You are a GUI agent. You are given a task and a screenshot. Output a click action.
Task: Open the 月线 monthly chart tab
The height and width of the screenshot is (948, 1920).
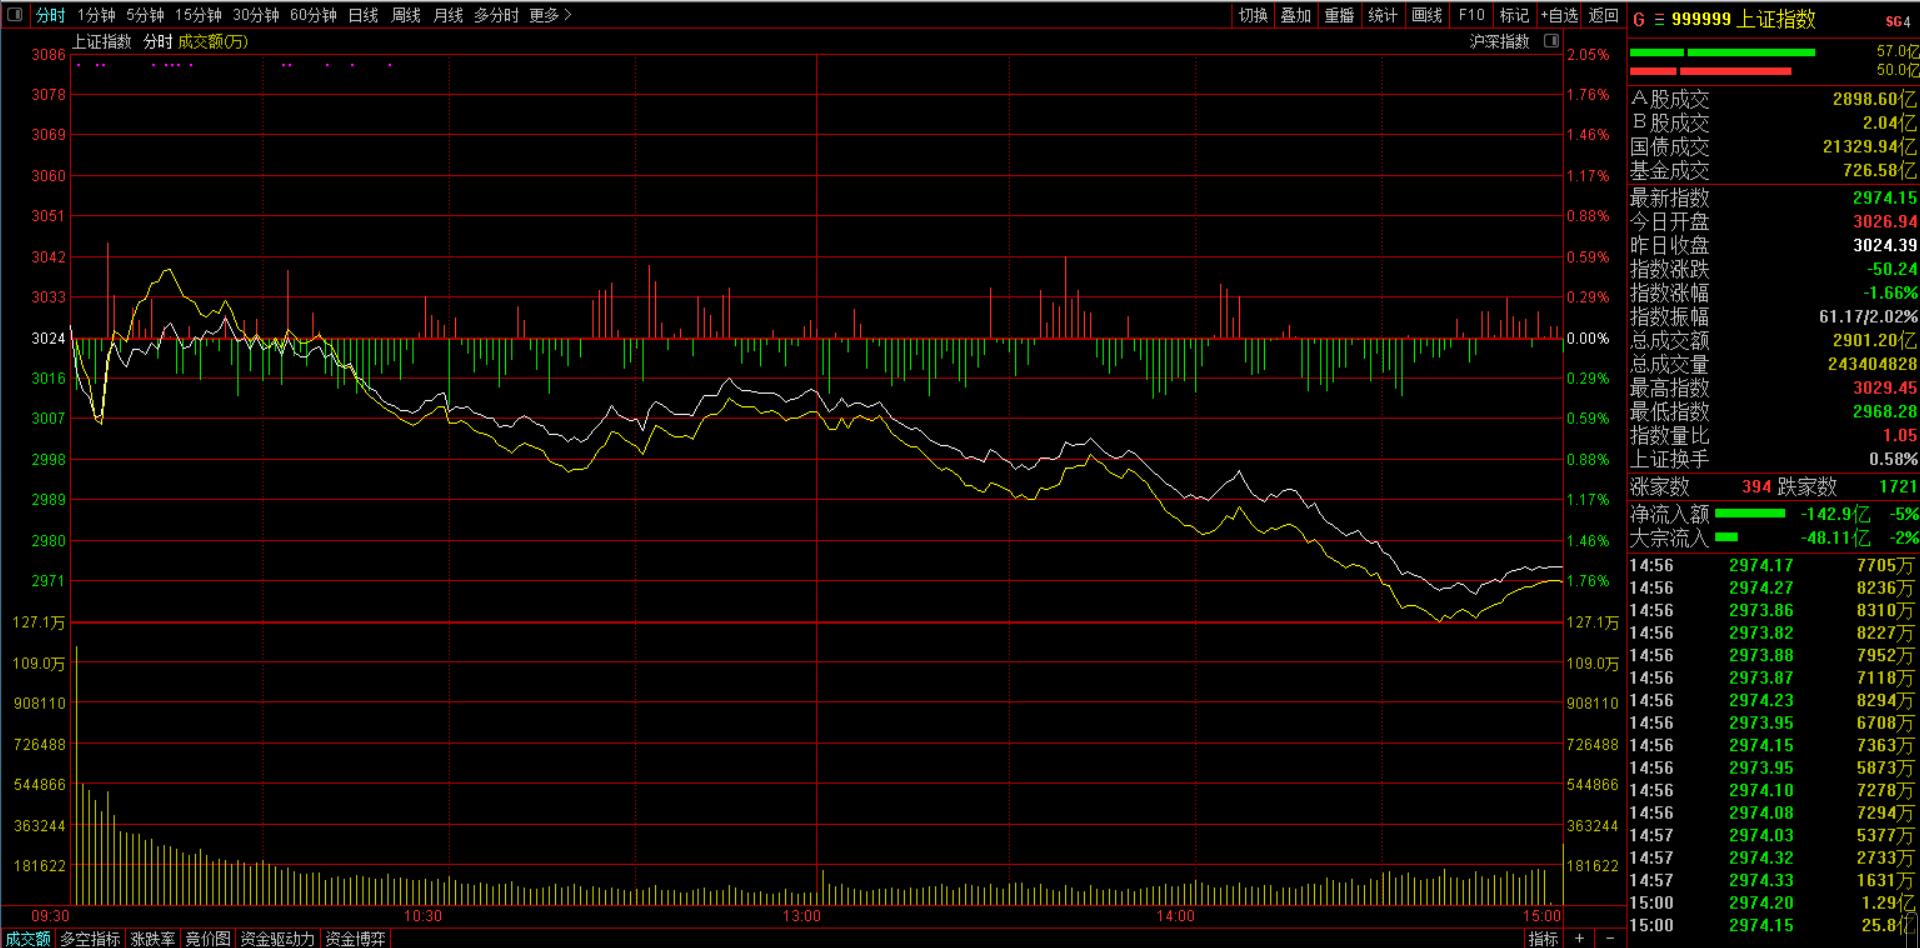point(448,15)
